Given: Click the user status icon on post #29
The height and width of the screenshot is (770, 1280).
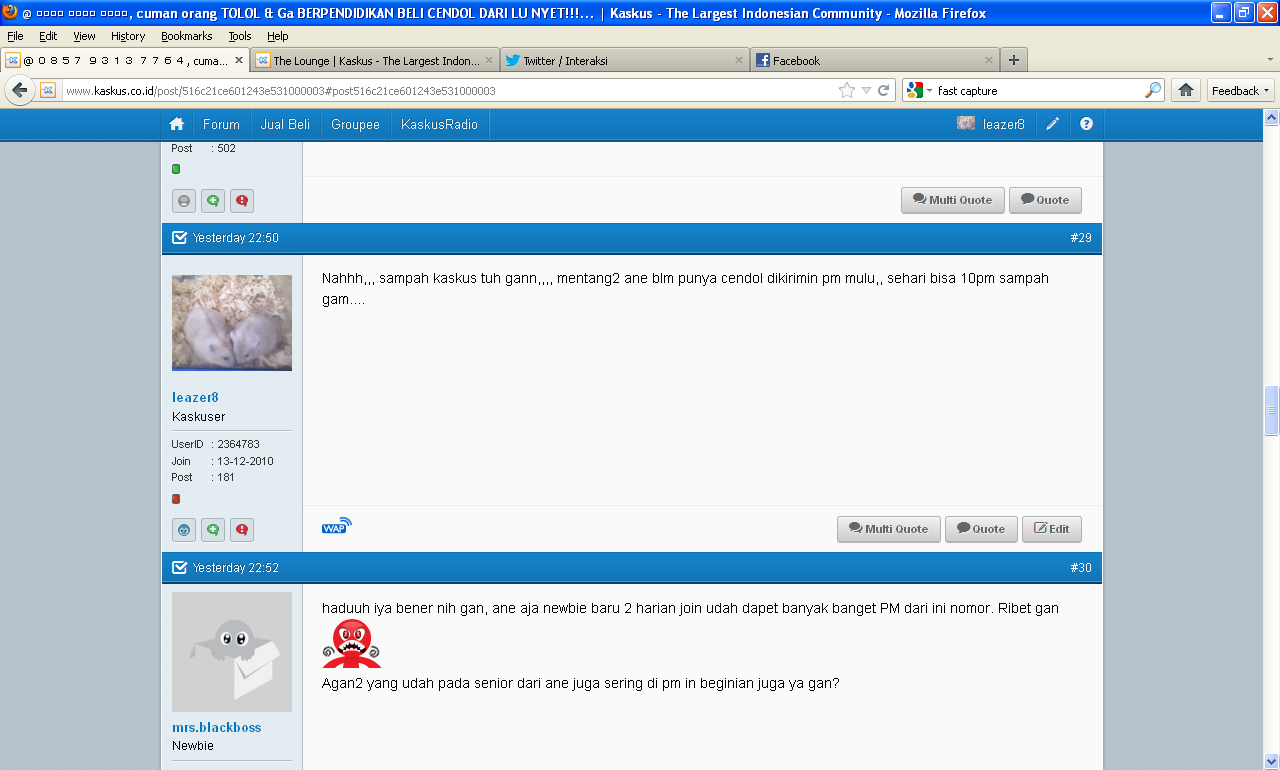Looking at the screenshot, I should click(x=184, y=530).
